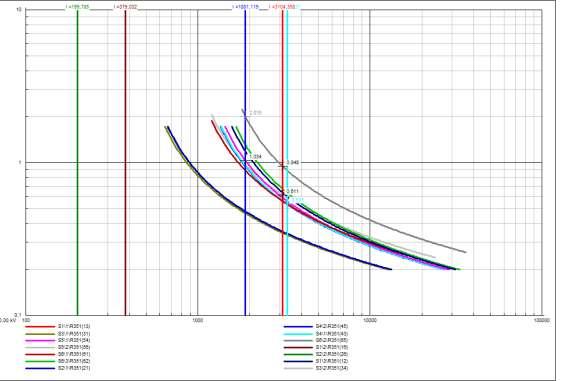
Task: Click the 10000 x-axis tick label
Action: 369,320
